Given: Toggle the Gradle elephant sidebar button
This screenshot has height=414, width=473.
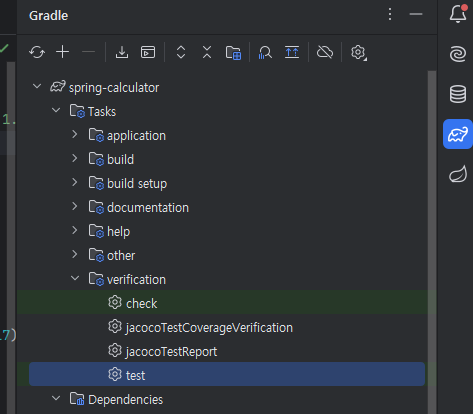Looking at the screenshot, I should click(458, 134).
